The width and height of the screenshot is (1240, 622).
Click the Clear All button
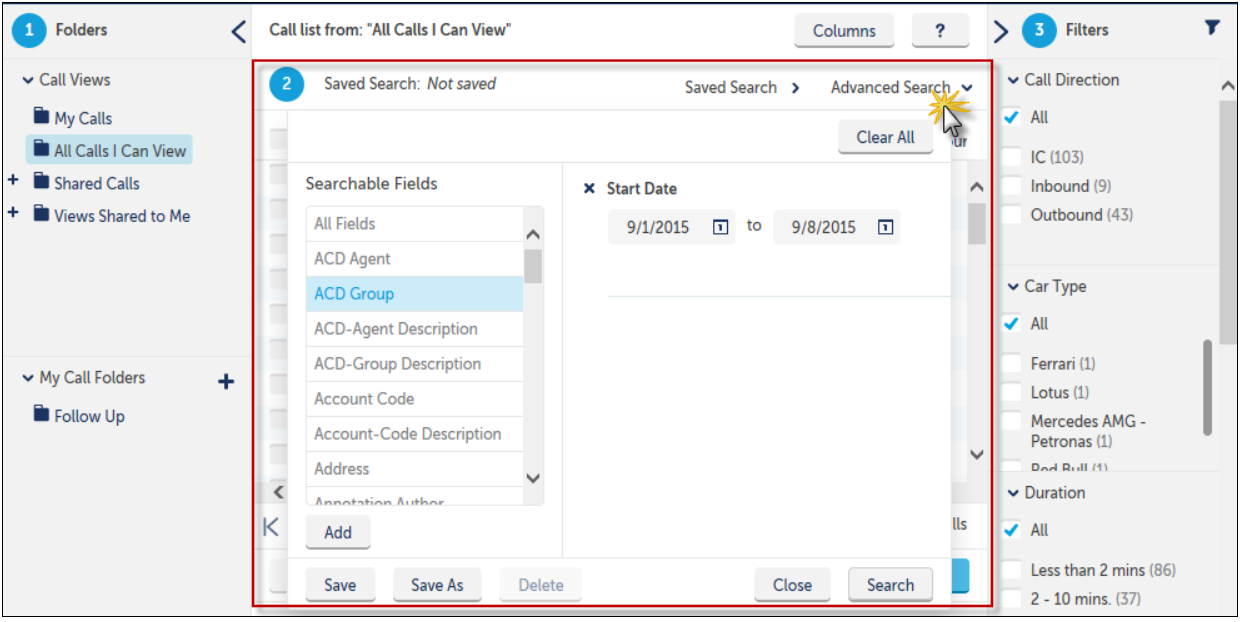coord(885,138)
